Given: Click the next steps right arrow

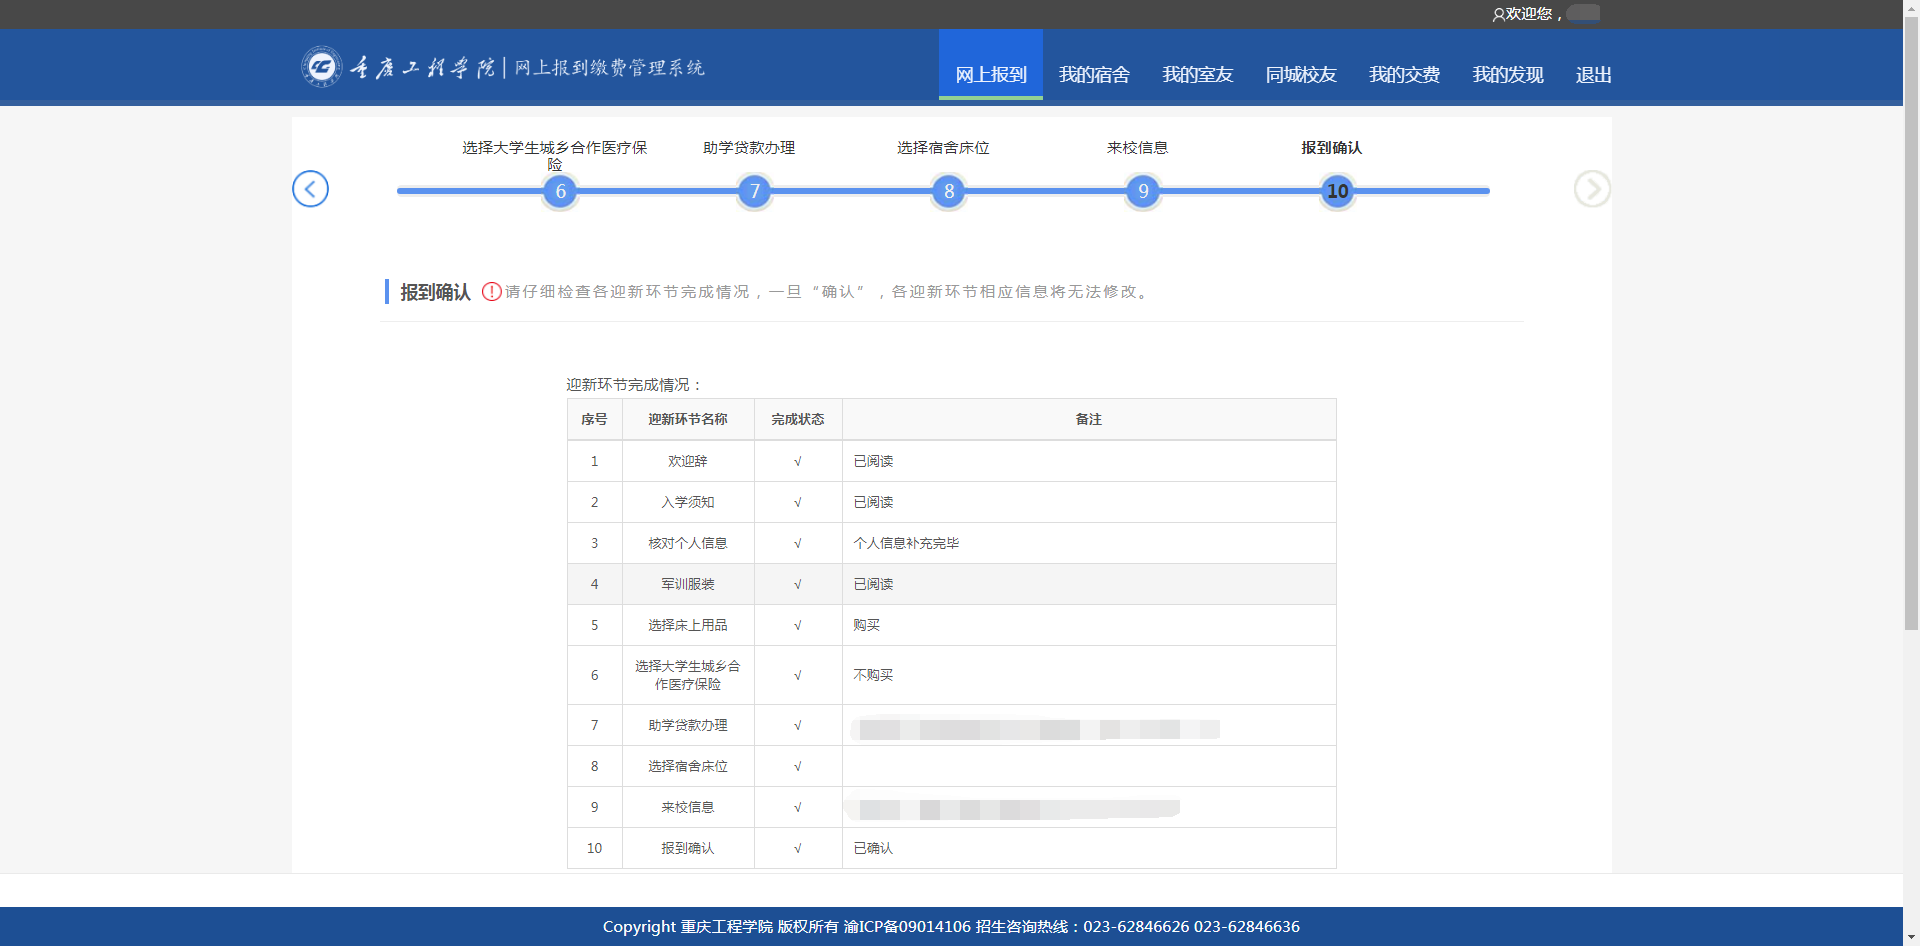Looking at the screenshot, I should tap(1591, 189).
